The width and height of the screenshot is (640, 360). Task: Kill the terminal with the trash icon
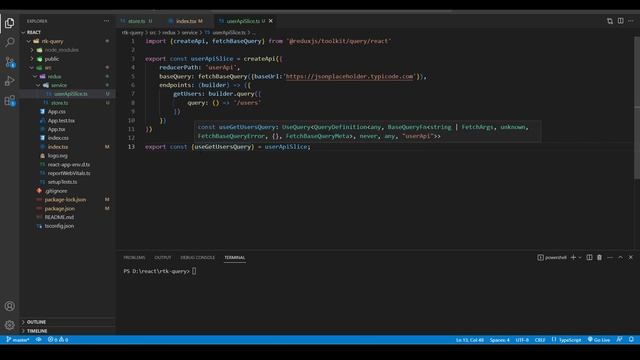coord(599,257)
